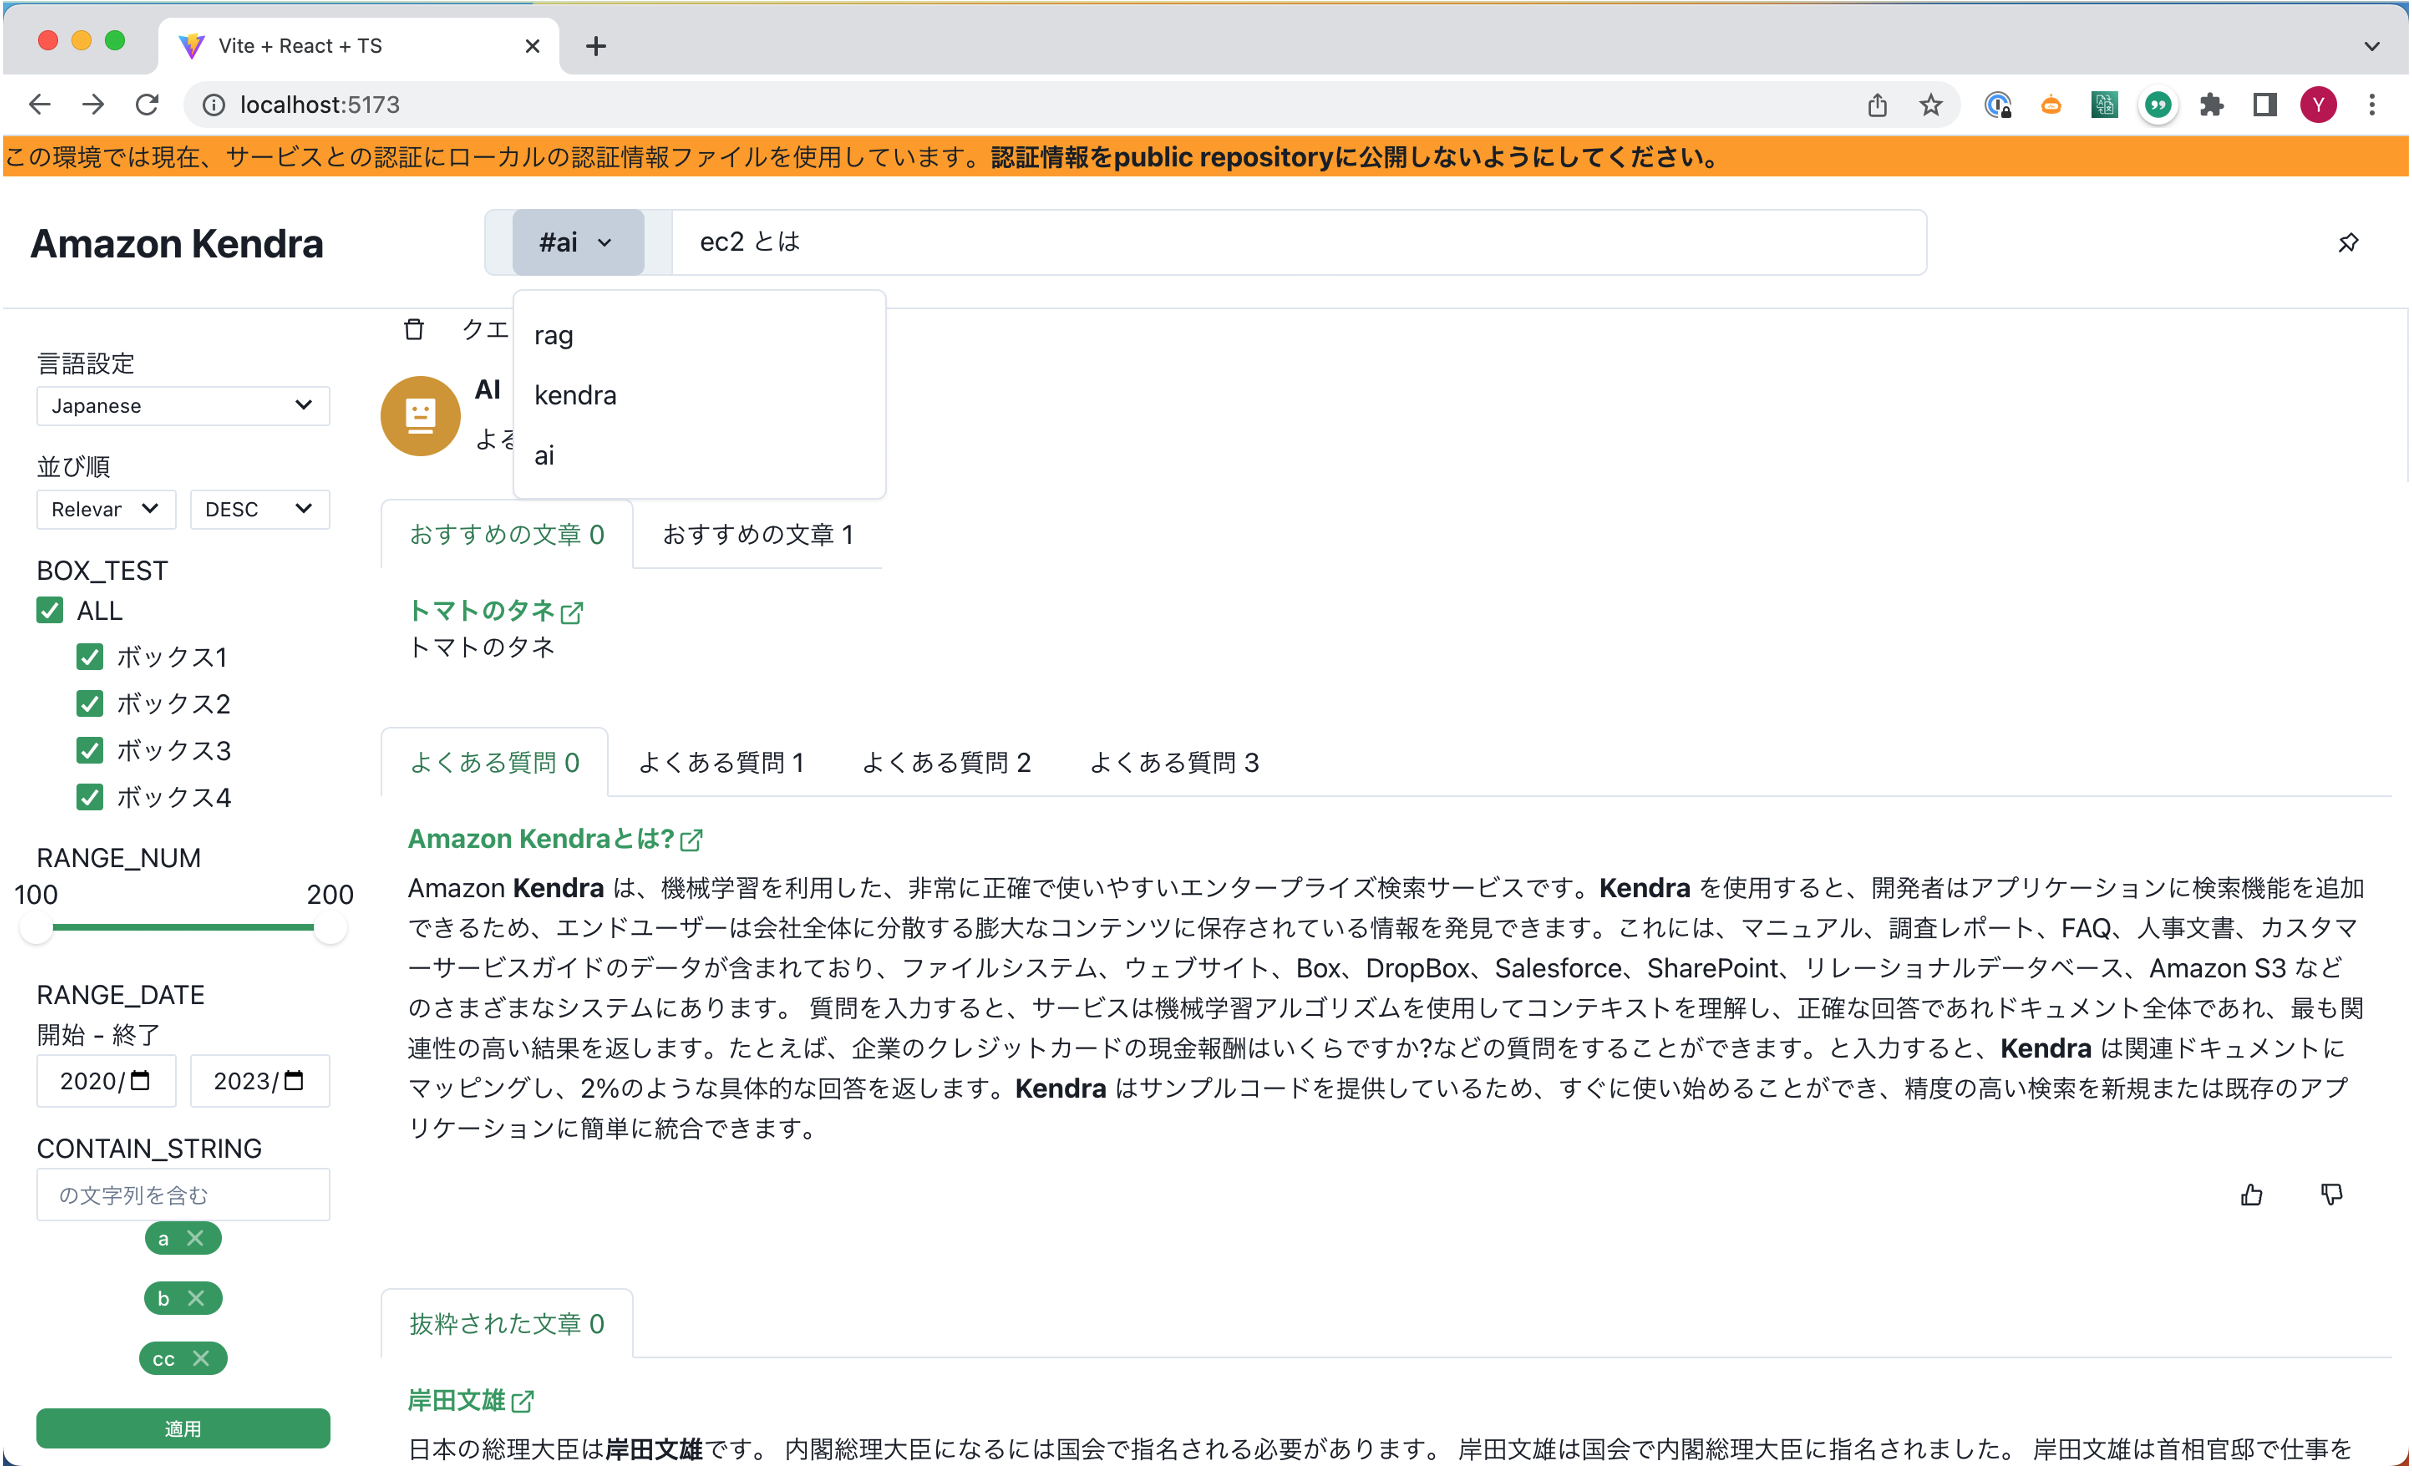
Task: Click the green translate extension icon in toolbar
Action: click(x=2104, y=105)
